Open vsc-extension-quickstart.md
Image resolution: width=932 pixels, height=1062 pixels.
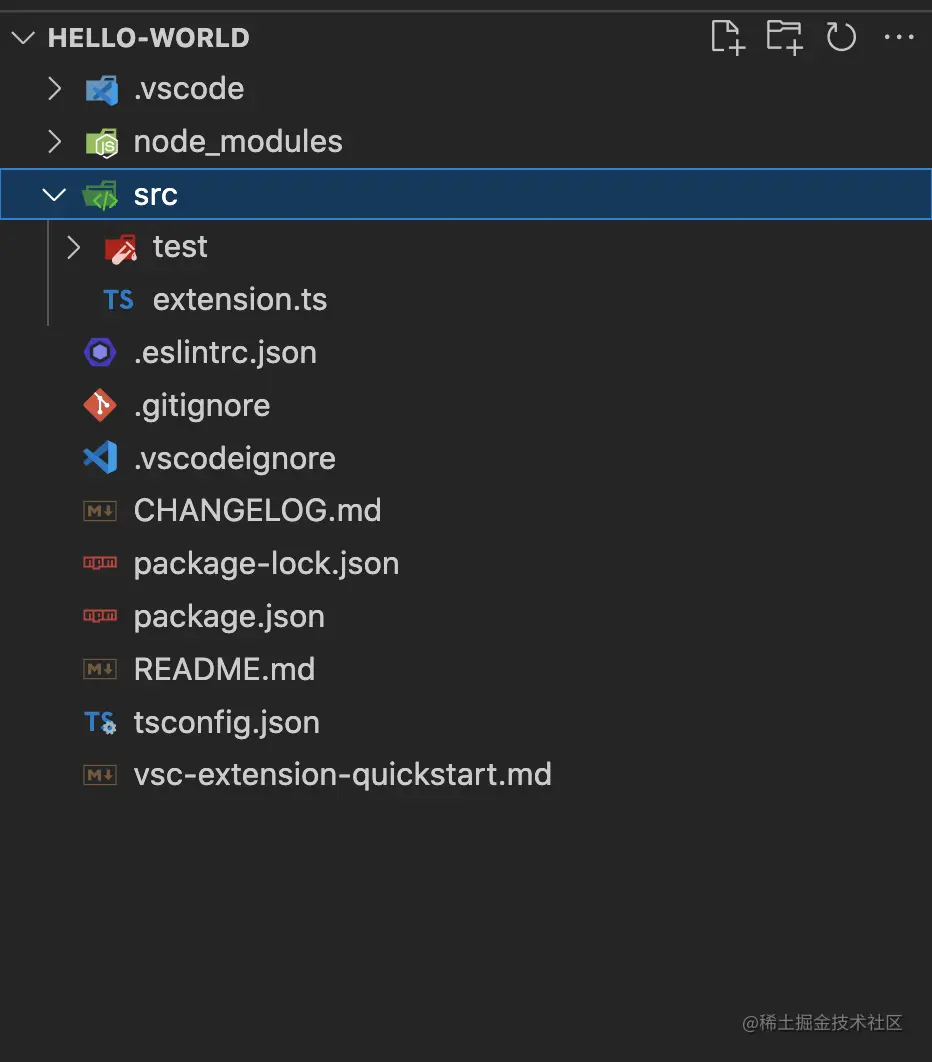pyautogui.click(x=342, y=775)
